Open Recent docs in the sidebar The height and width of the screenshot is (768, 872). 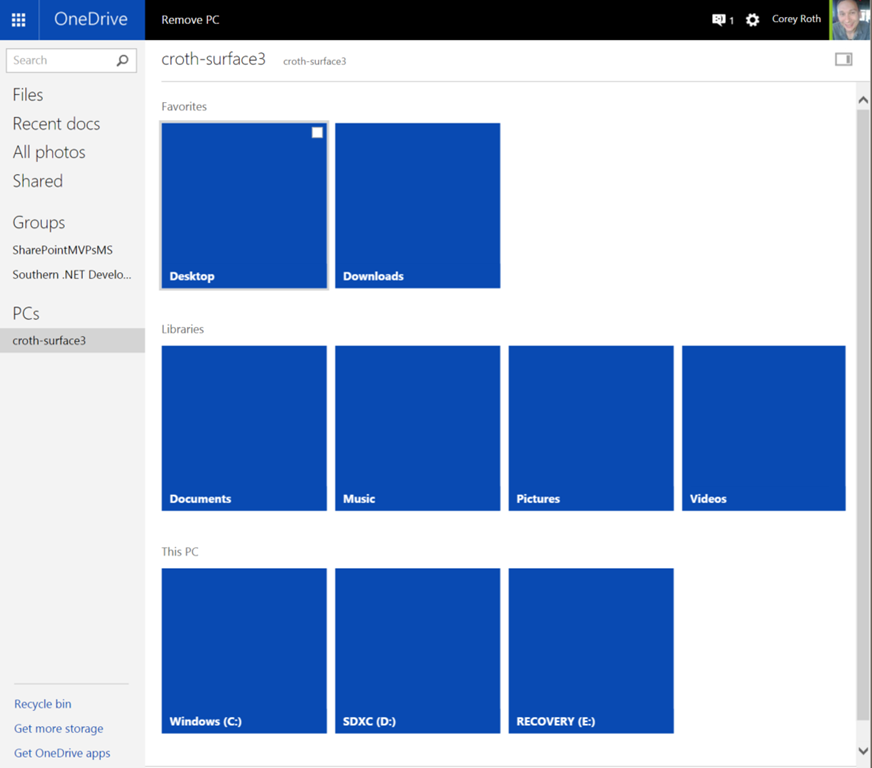click(56, 124)
